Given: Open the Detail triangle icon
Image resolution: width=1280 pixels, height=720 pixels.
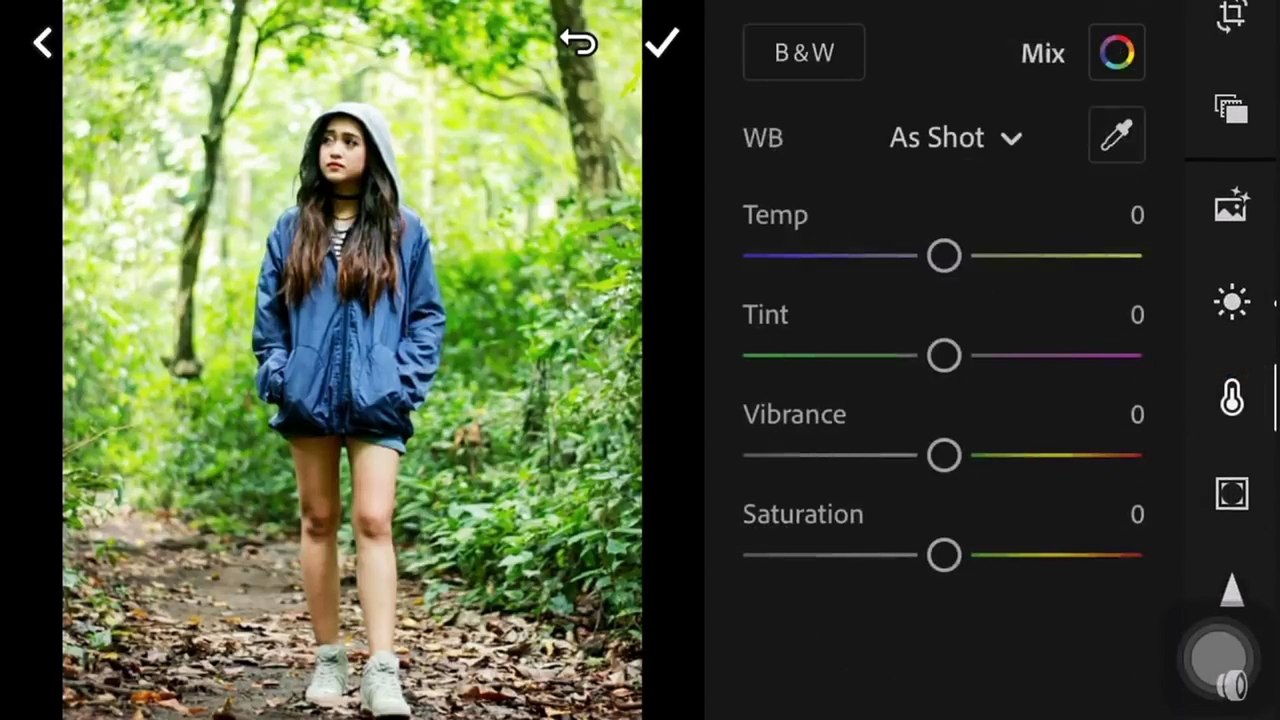Looking at the screenshot, I should 1232,590.
